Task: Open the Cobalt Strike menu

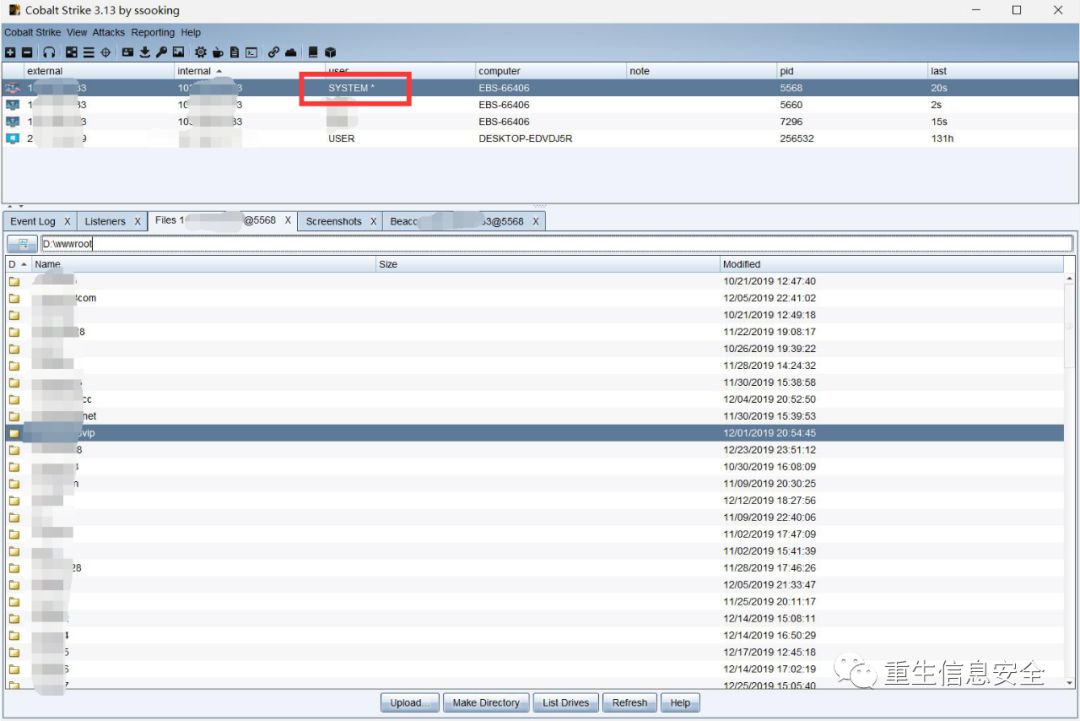Action: tap(32, 32)
